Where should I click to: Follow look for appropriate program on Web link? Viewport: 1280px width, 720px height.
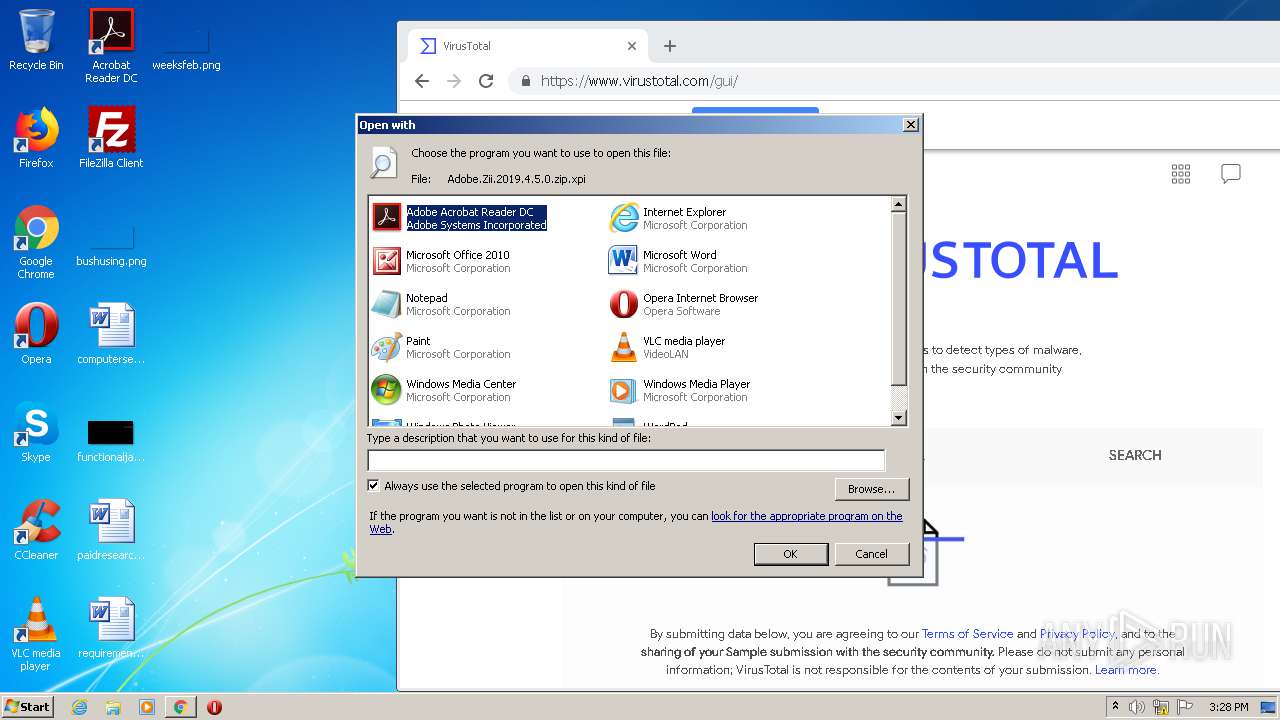click(807, 516)
